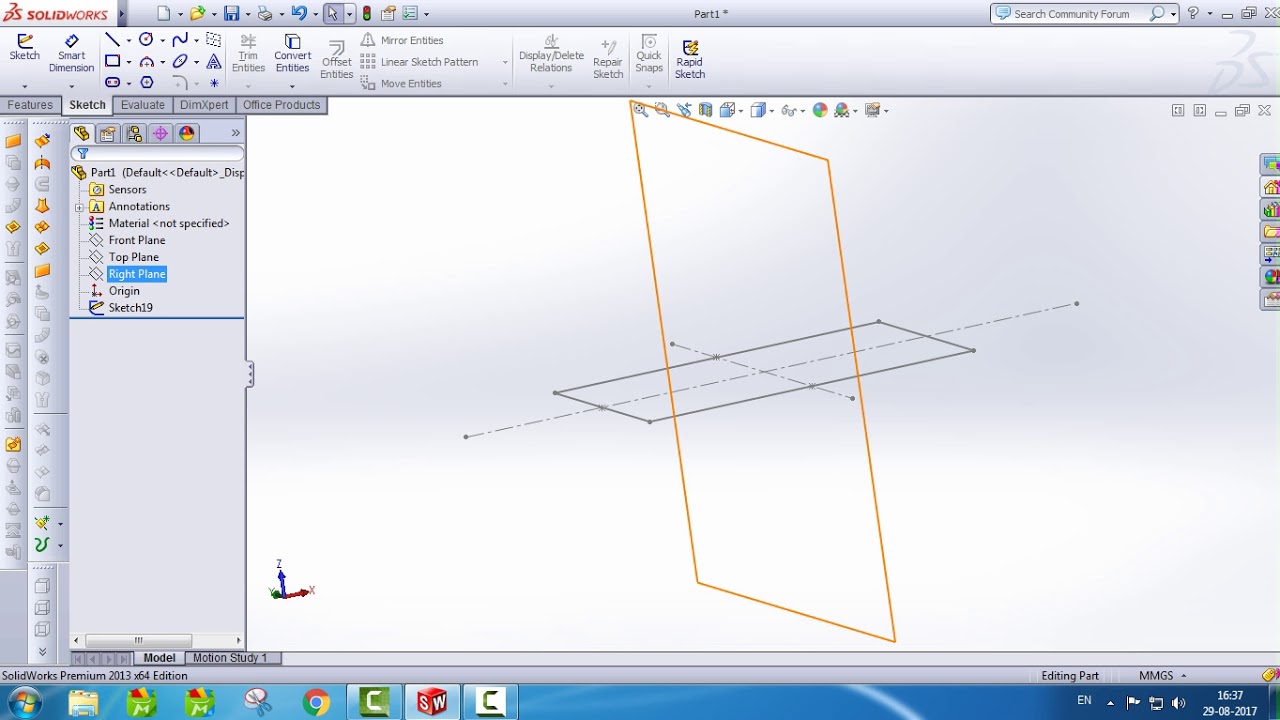The height and width of the screenshot is (720, 1280).
Task: Click the Rebuild traffic light icon
Action: [367, 14]
